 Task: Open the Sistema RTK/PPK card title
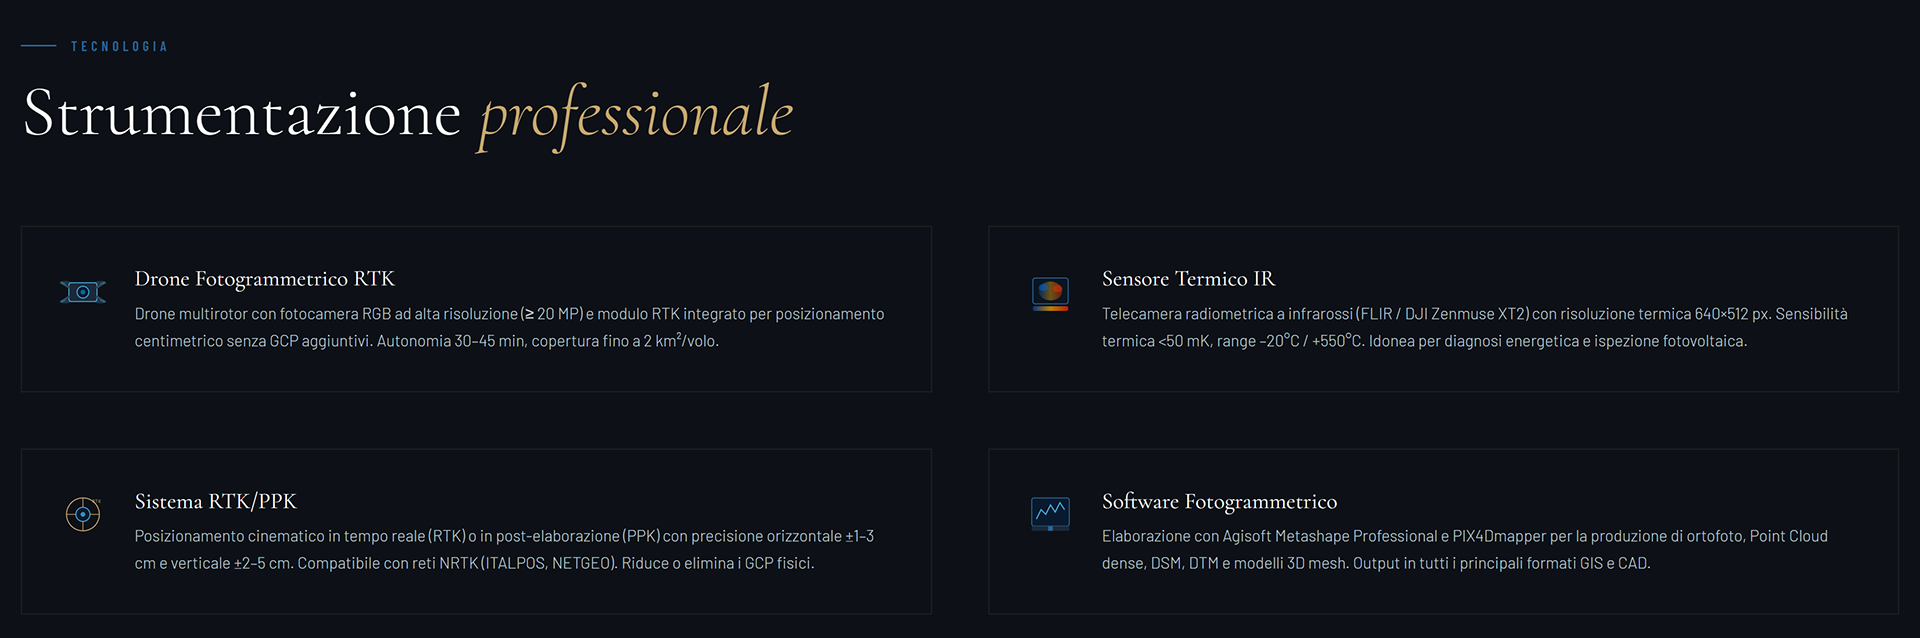pos(216,501)
